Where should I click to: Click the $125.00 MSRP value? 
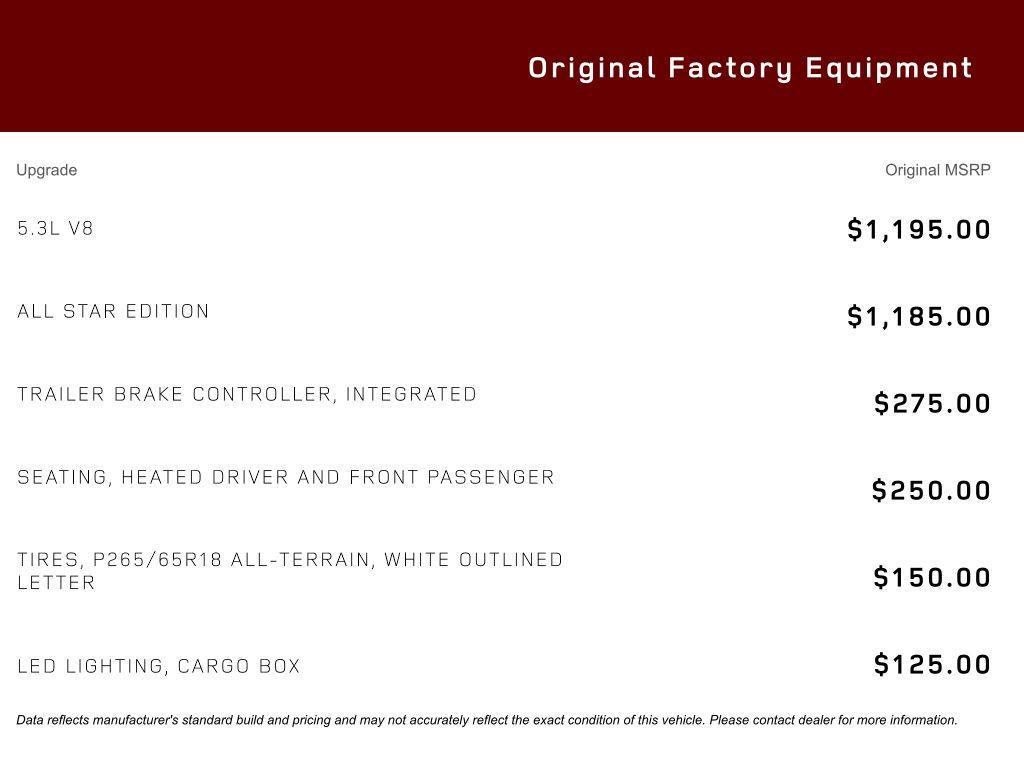point(932,664)
